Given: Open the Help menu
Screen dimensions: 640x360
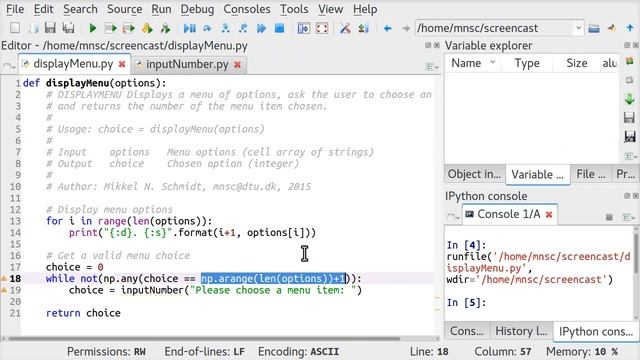Looking at the screenshot, I should coord(365,9).
